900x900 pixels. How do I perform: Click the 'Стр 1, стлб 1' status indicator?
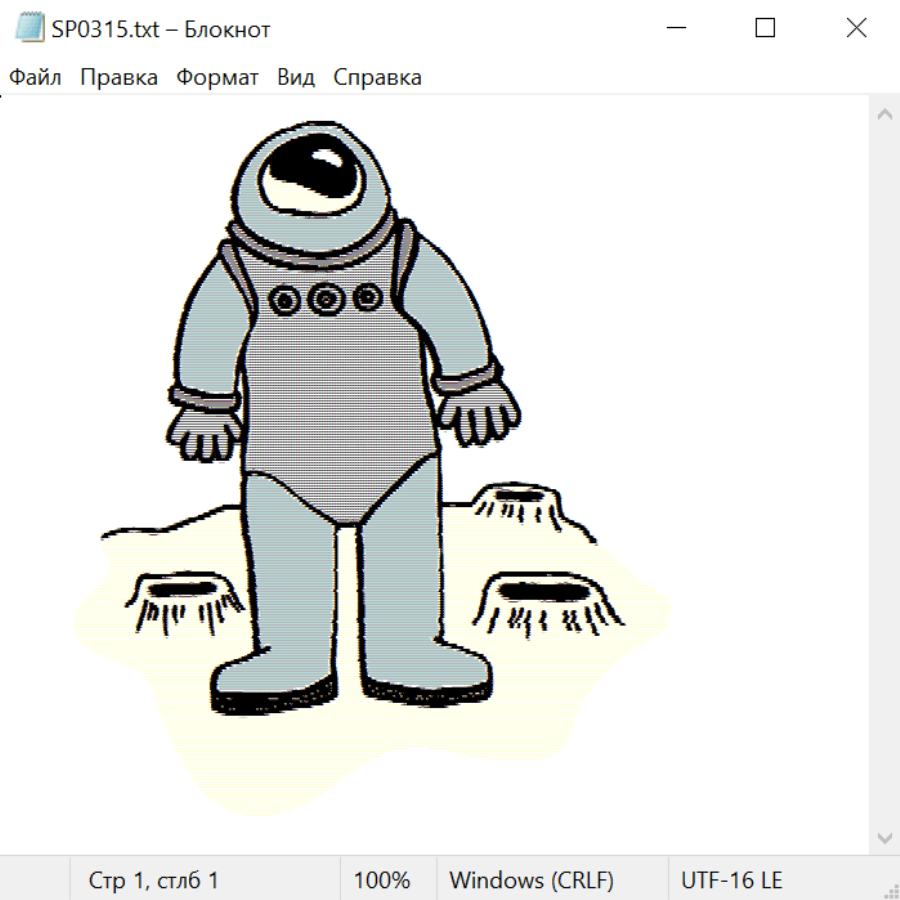click(154, 881)
